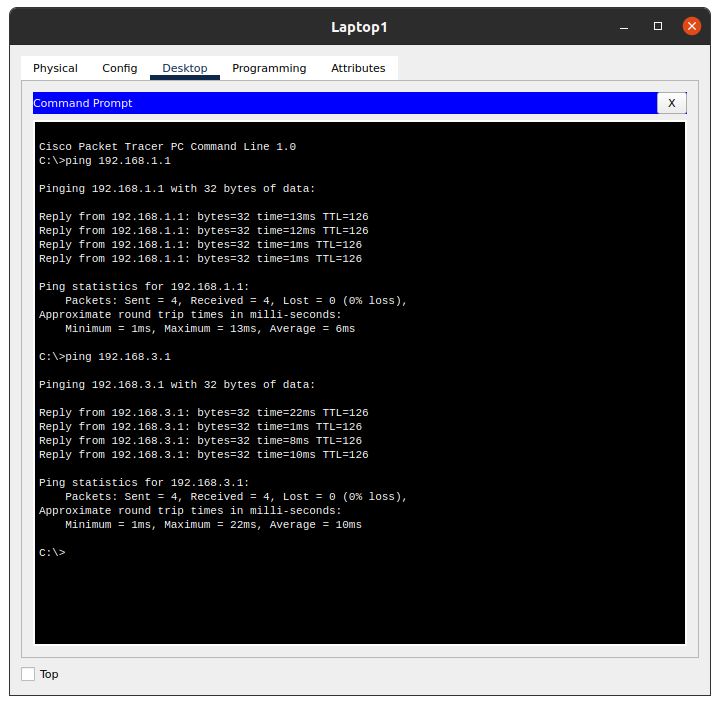
Task: Click the C:\> prompt input line
Action: (x=52, y=553)
